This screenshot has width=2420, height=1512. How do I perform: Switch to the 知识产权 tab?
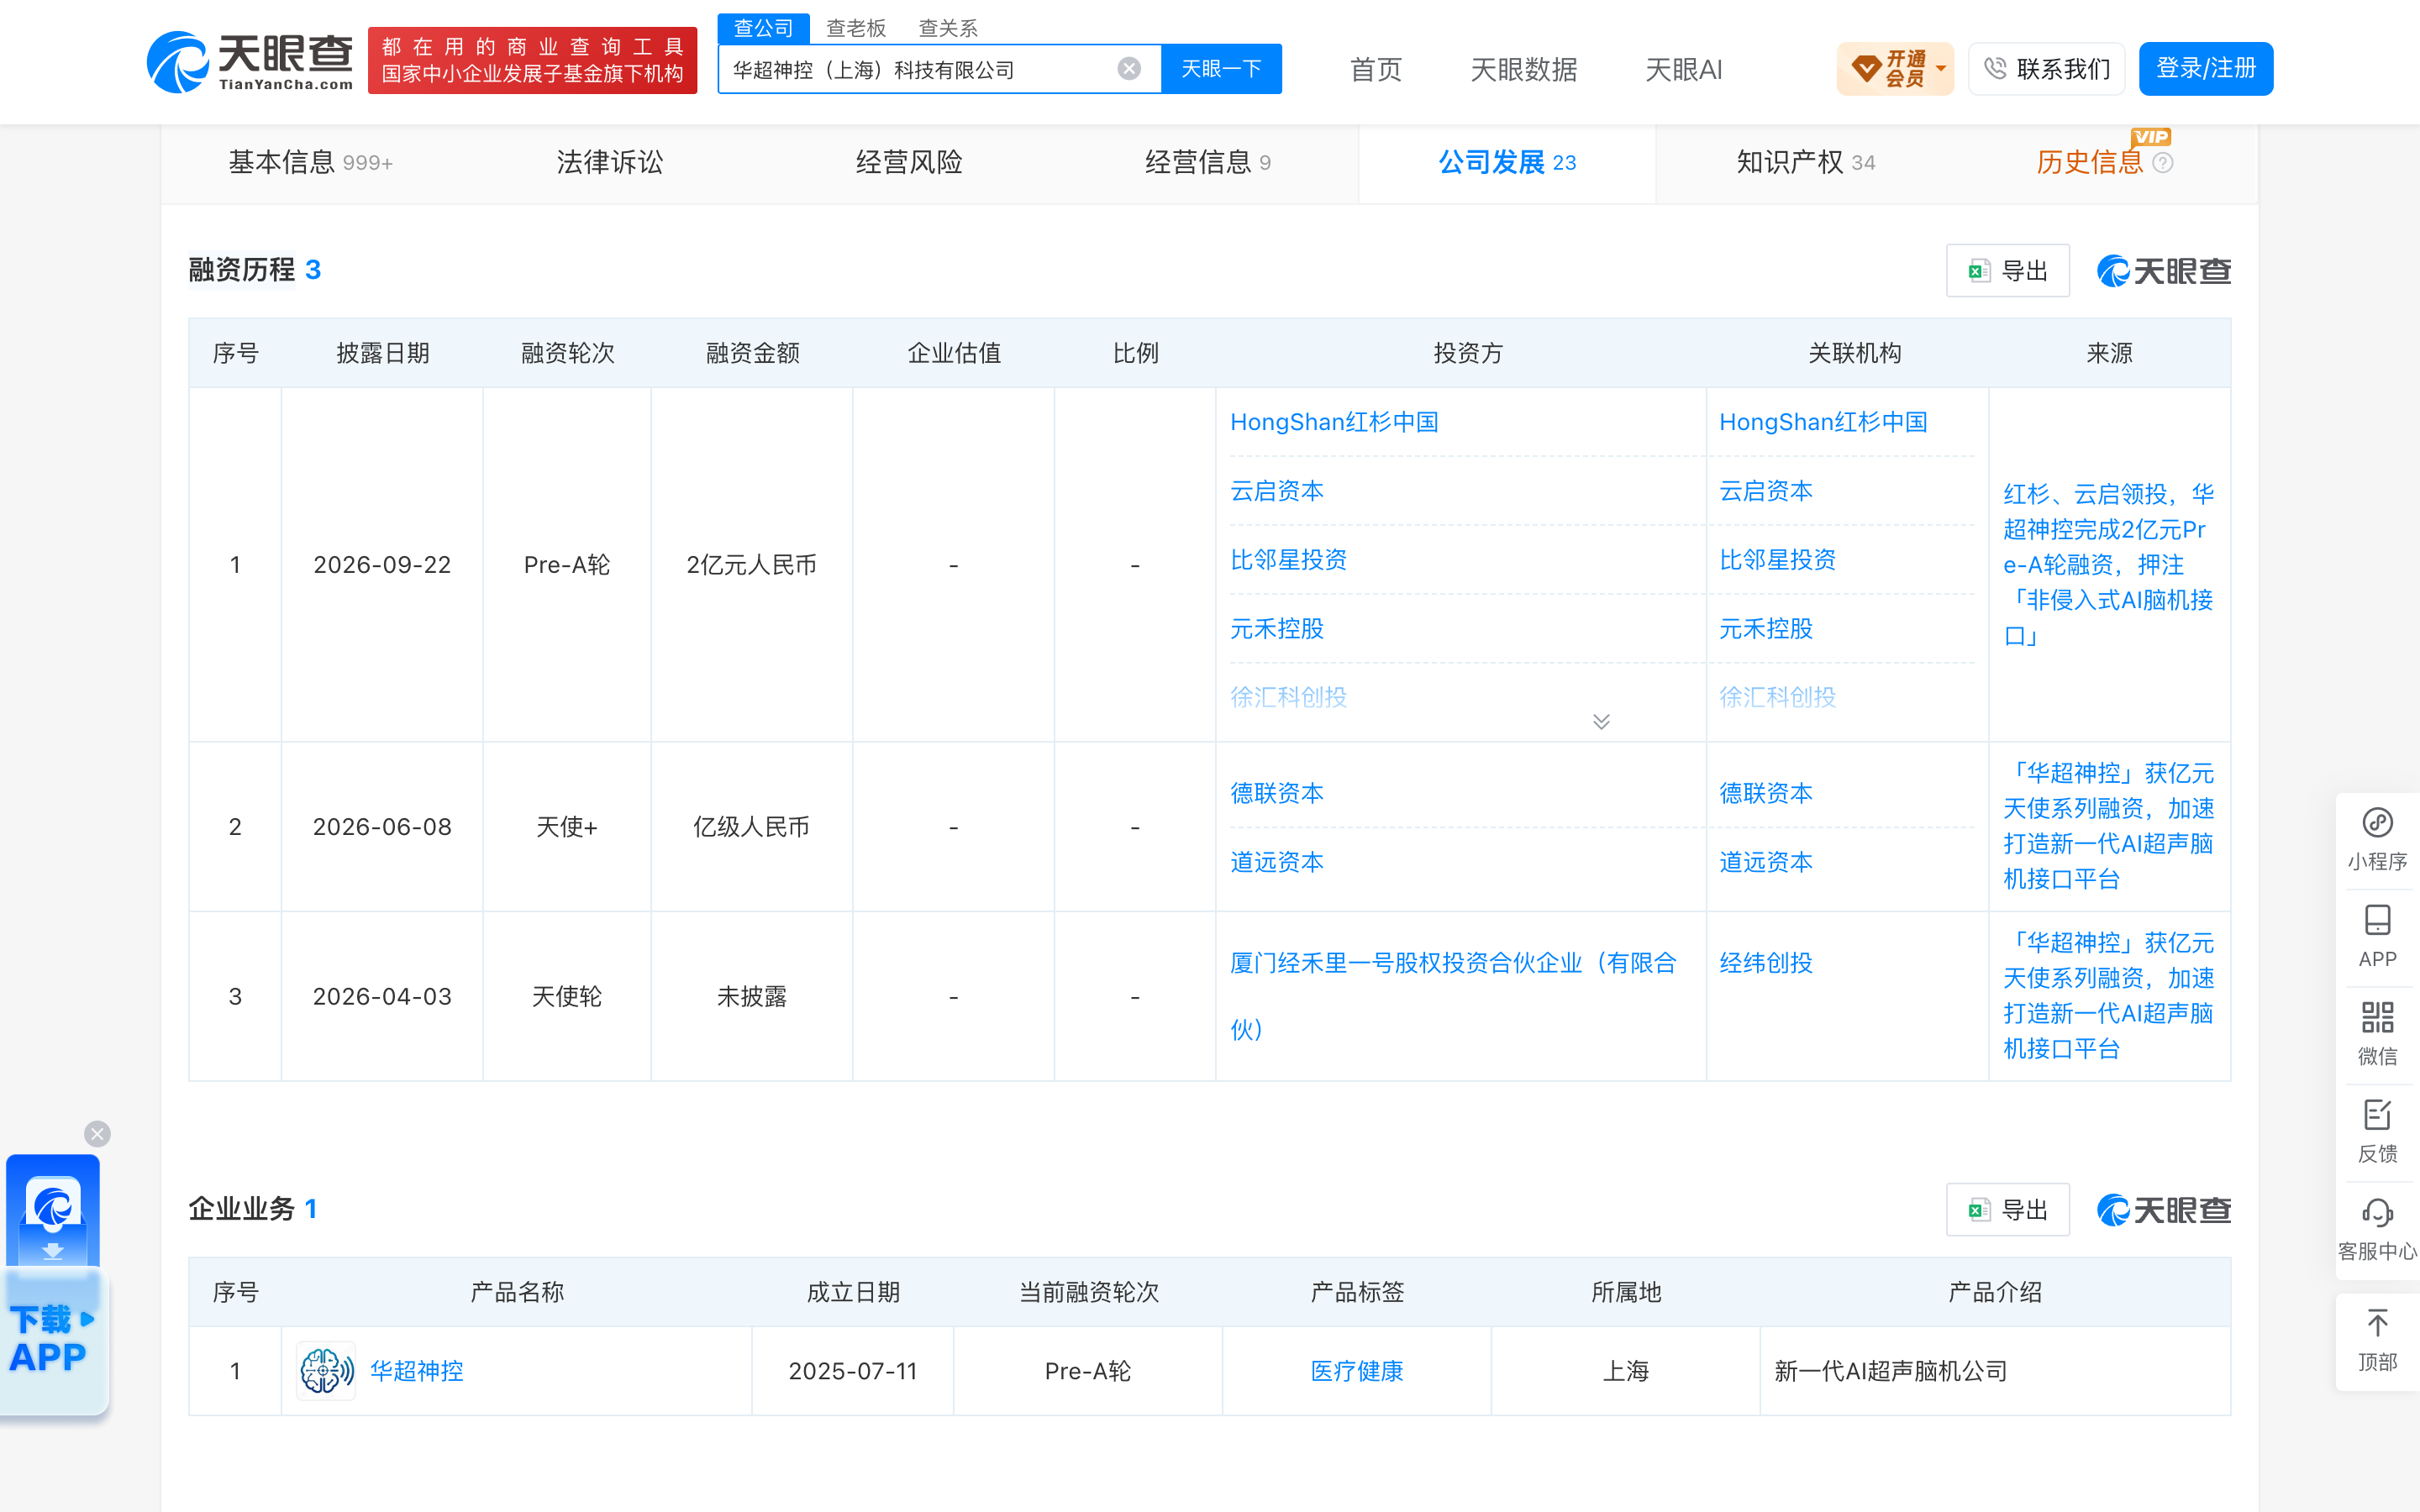pos(1805,162)
